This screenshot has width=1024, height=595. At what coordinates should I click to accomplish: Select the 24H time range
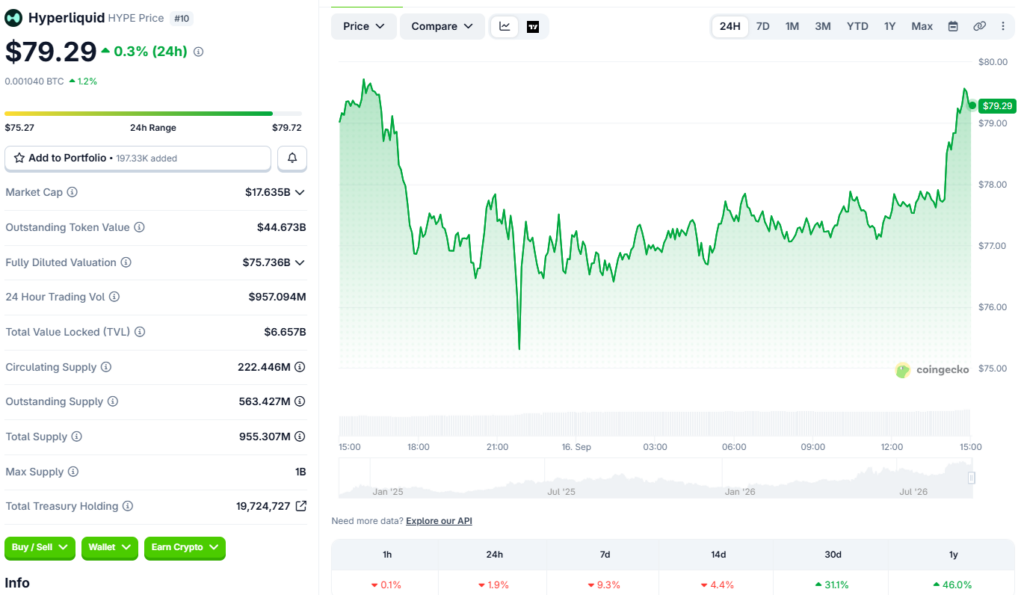(729, 27)
